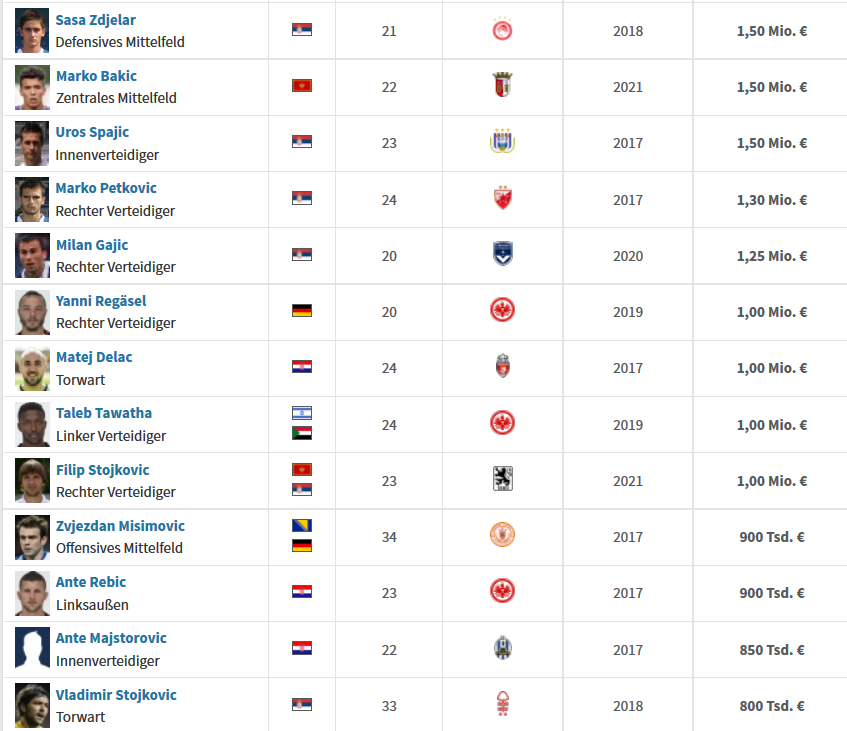Select the Bordeaux crest in Milan Gajic's row
847x731 pixels.
pos(502,255)
